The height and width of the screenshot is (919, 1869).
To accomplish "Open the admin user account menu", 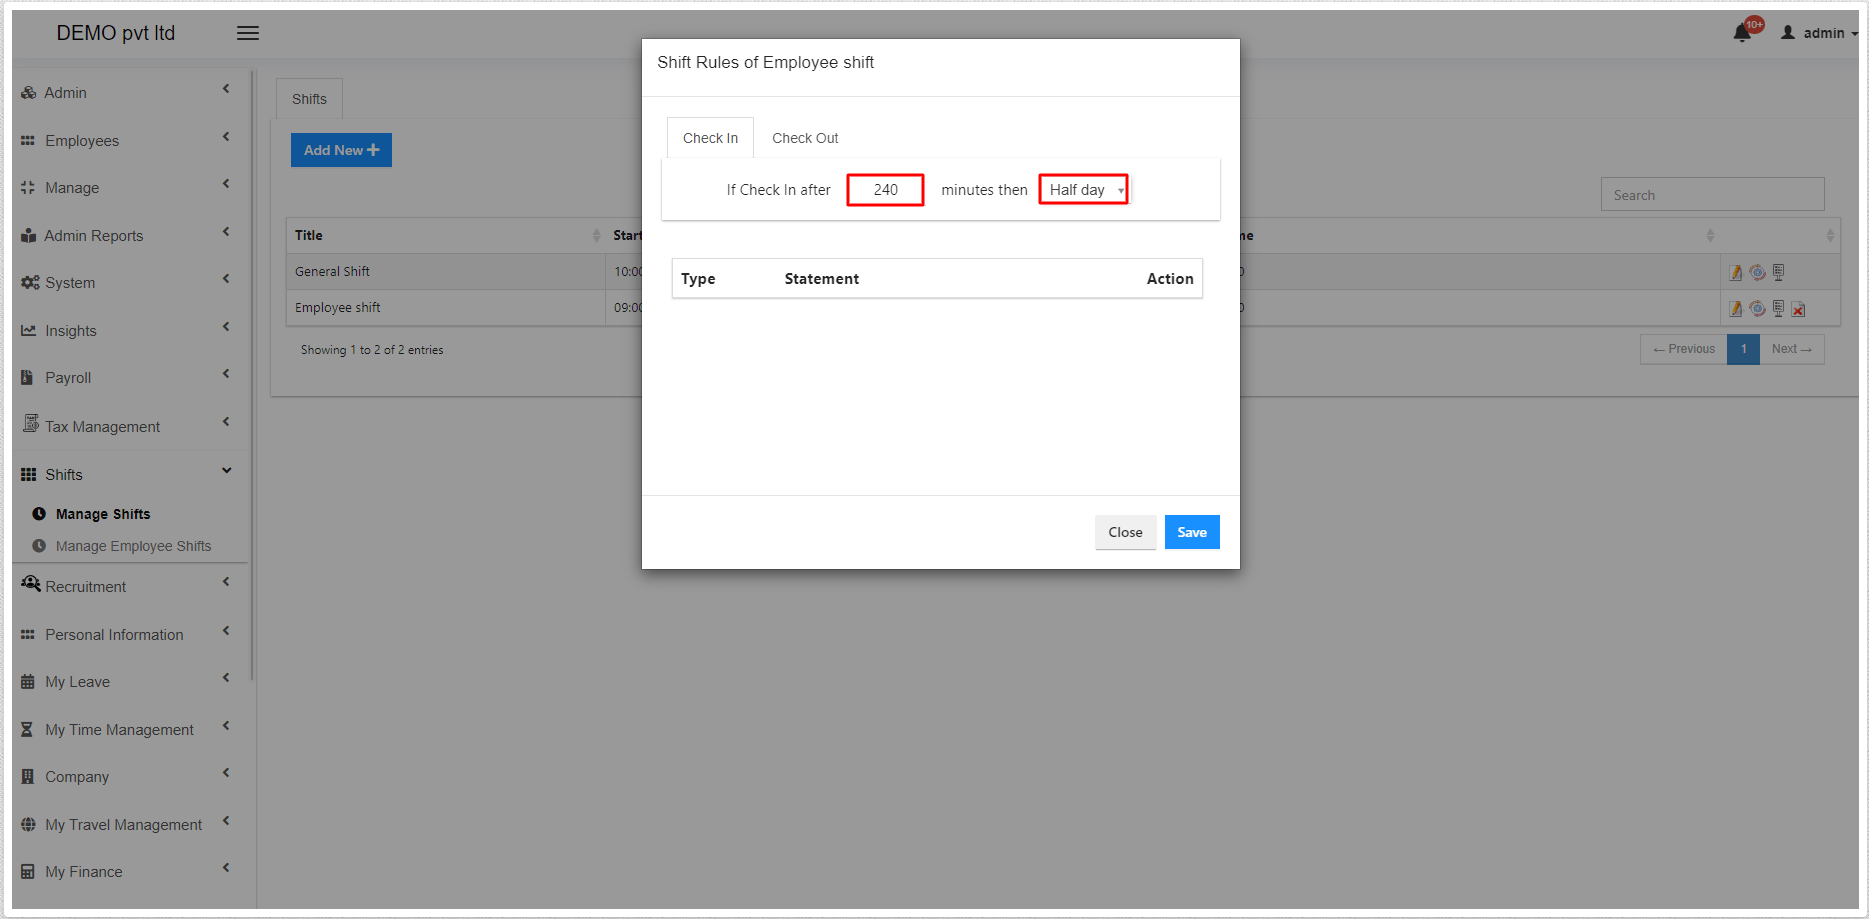I will pyautogui.click(x=1818, y=32).
